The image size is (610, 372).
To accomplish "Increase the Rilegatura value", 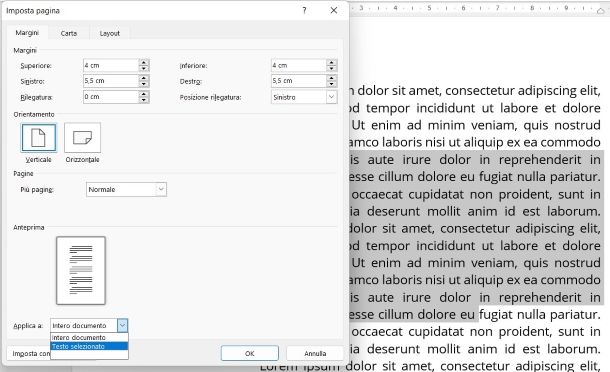I will [x=144, y=94].
